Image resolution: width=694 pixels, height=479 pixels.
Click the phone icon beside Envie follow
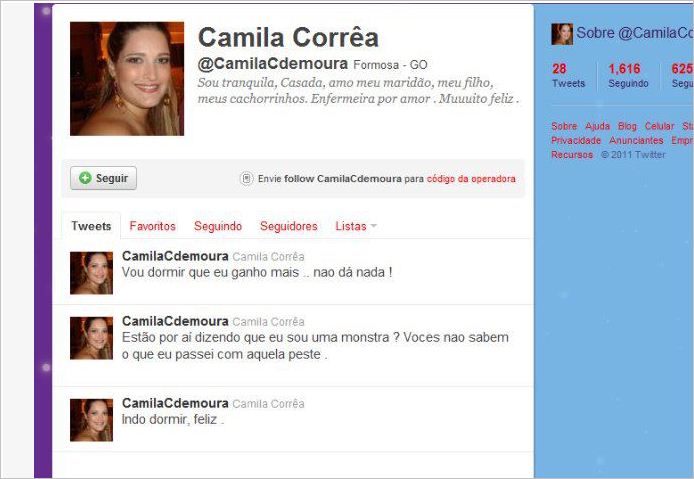pos(247,179)
